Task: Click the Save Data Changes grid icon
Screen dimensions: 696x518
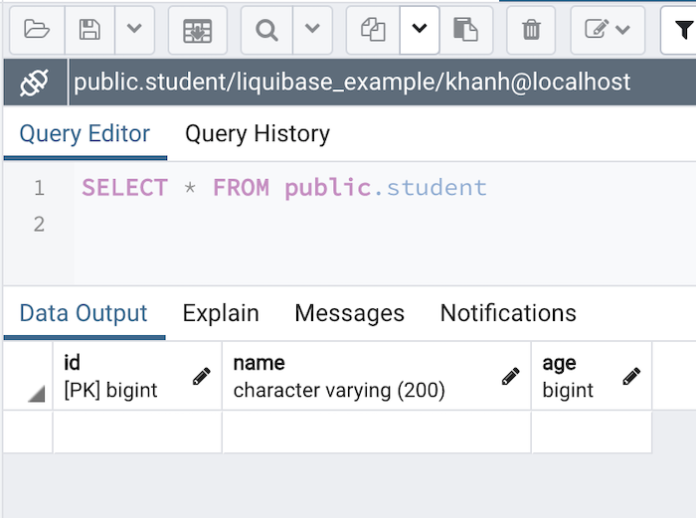Action: (197, 30)
